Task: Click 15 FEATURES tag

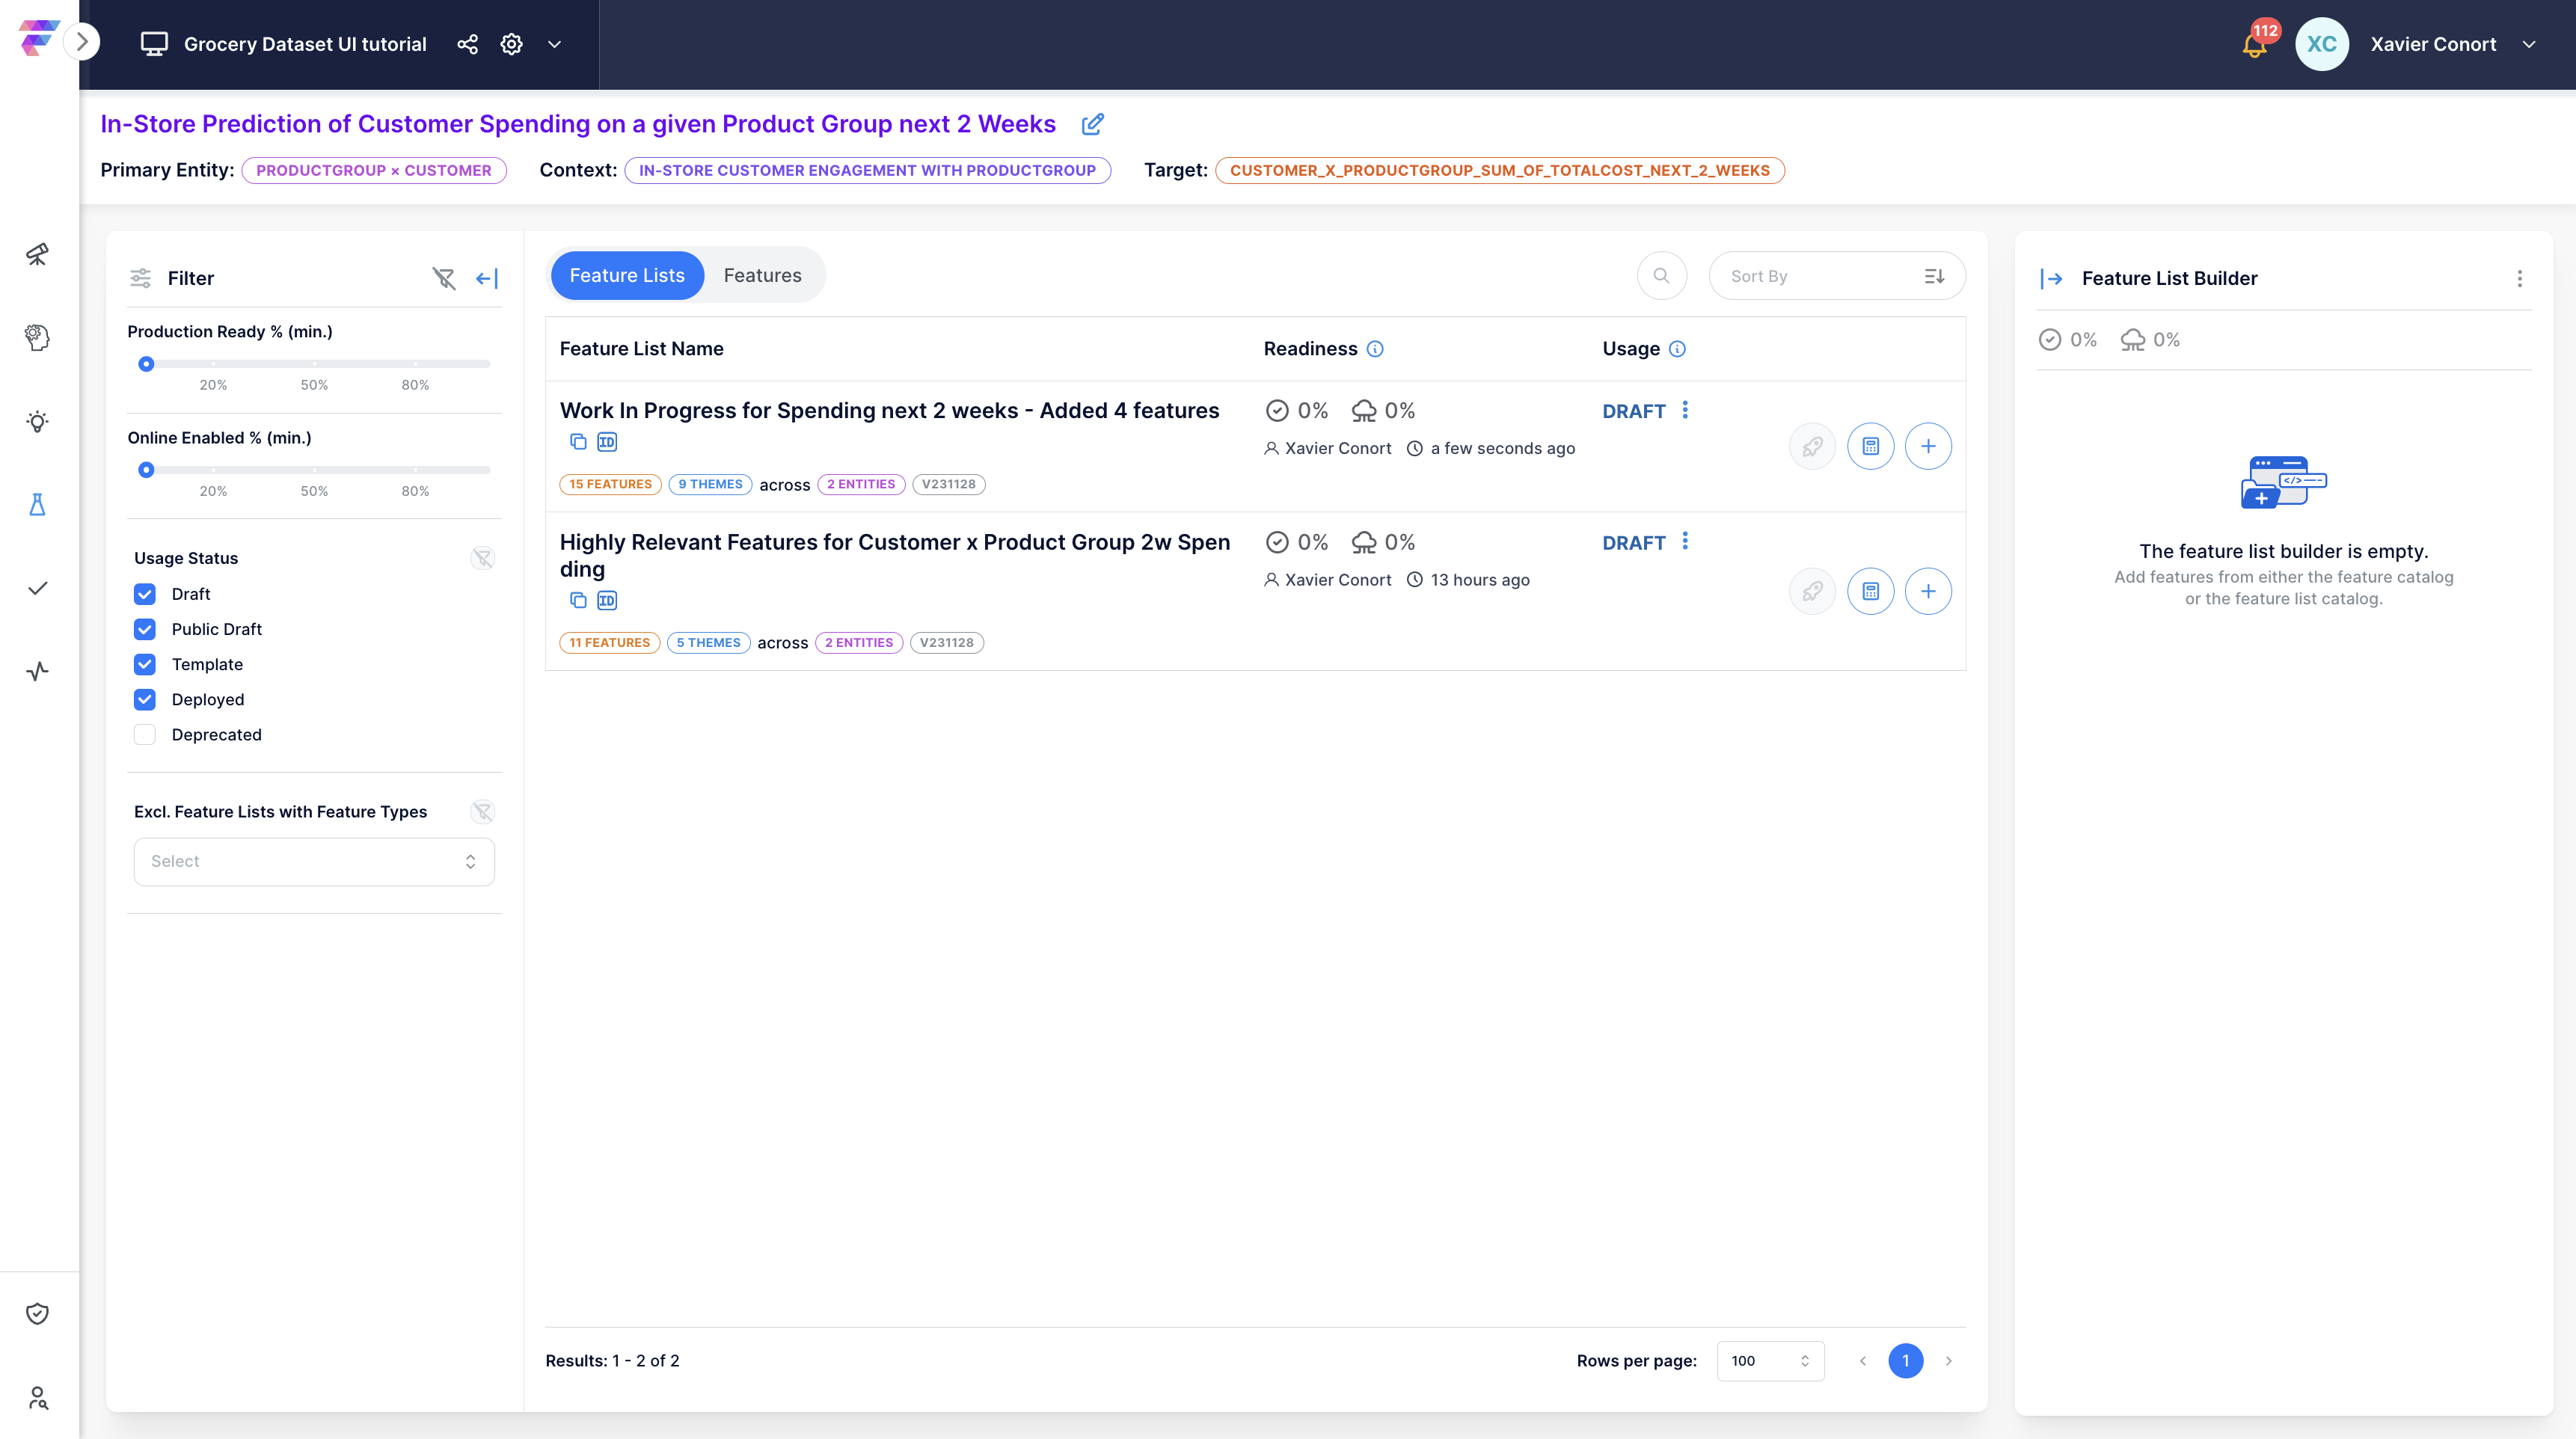Action: coord(610,484)
